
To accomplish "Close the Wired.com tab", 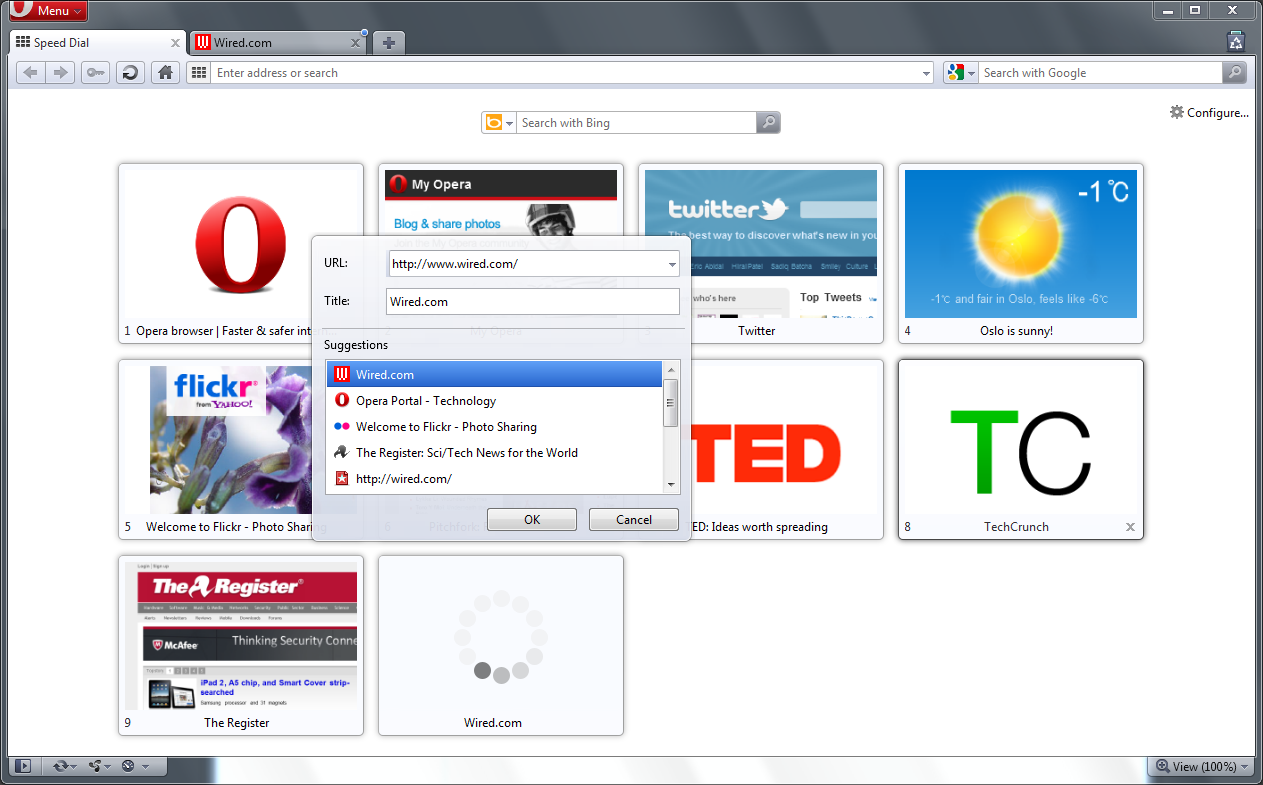I will pos(356,43).
